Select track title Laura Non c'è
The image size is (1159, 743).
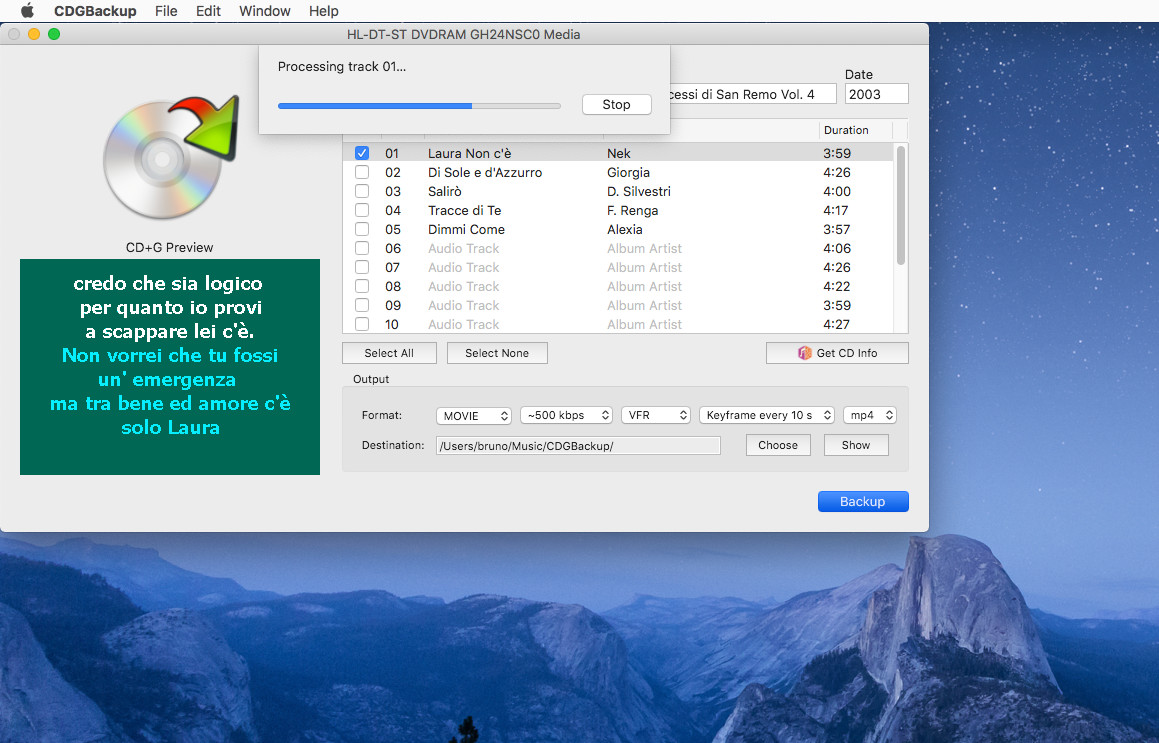point(469,153)
